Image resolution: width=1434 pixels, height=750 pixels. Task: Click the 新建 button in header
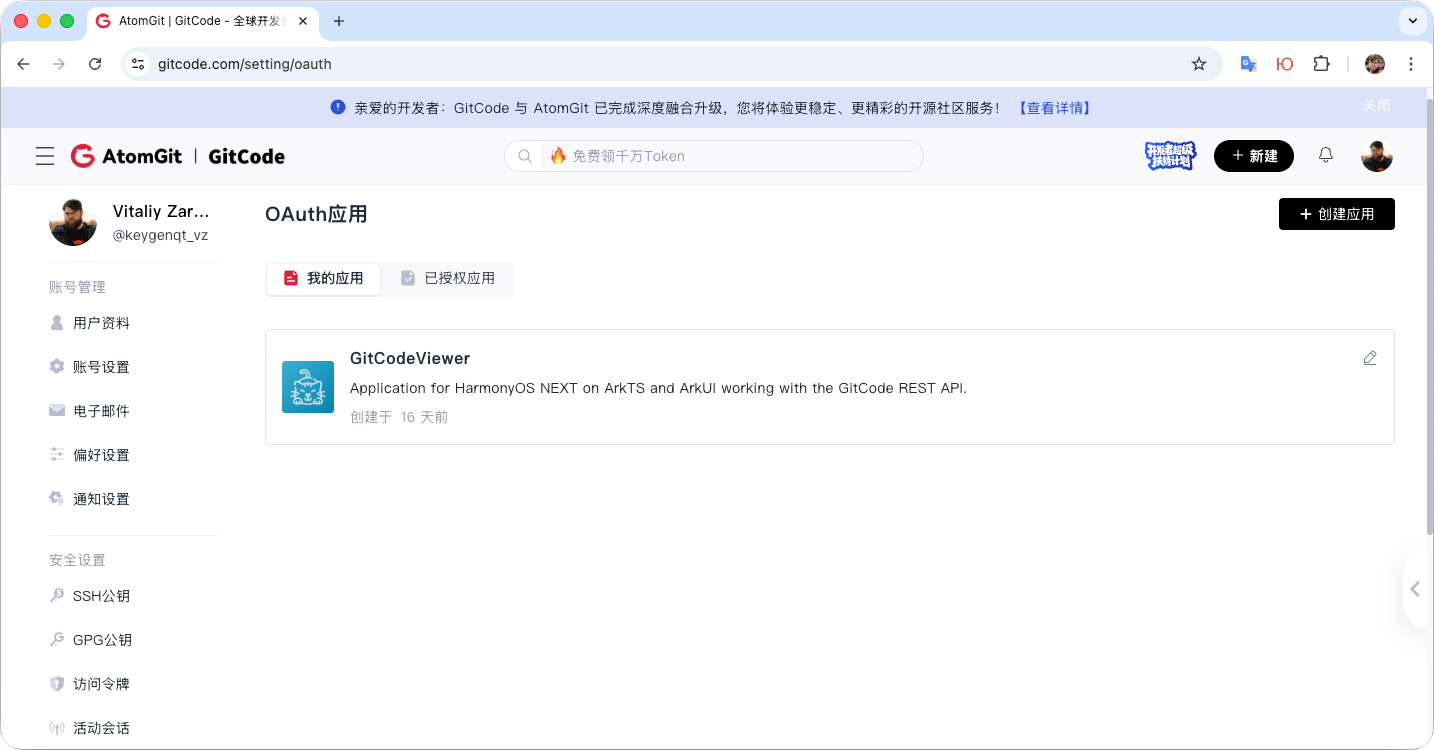(x=1254, y=156)
